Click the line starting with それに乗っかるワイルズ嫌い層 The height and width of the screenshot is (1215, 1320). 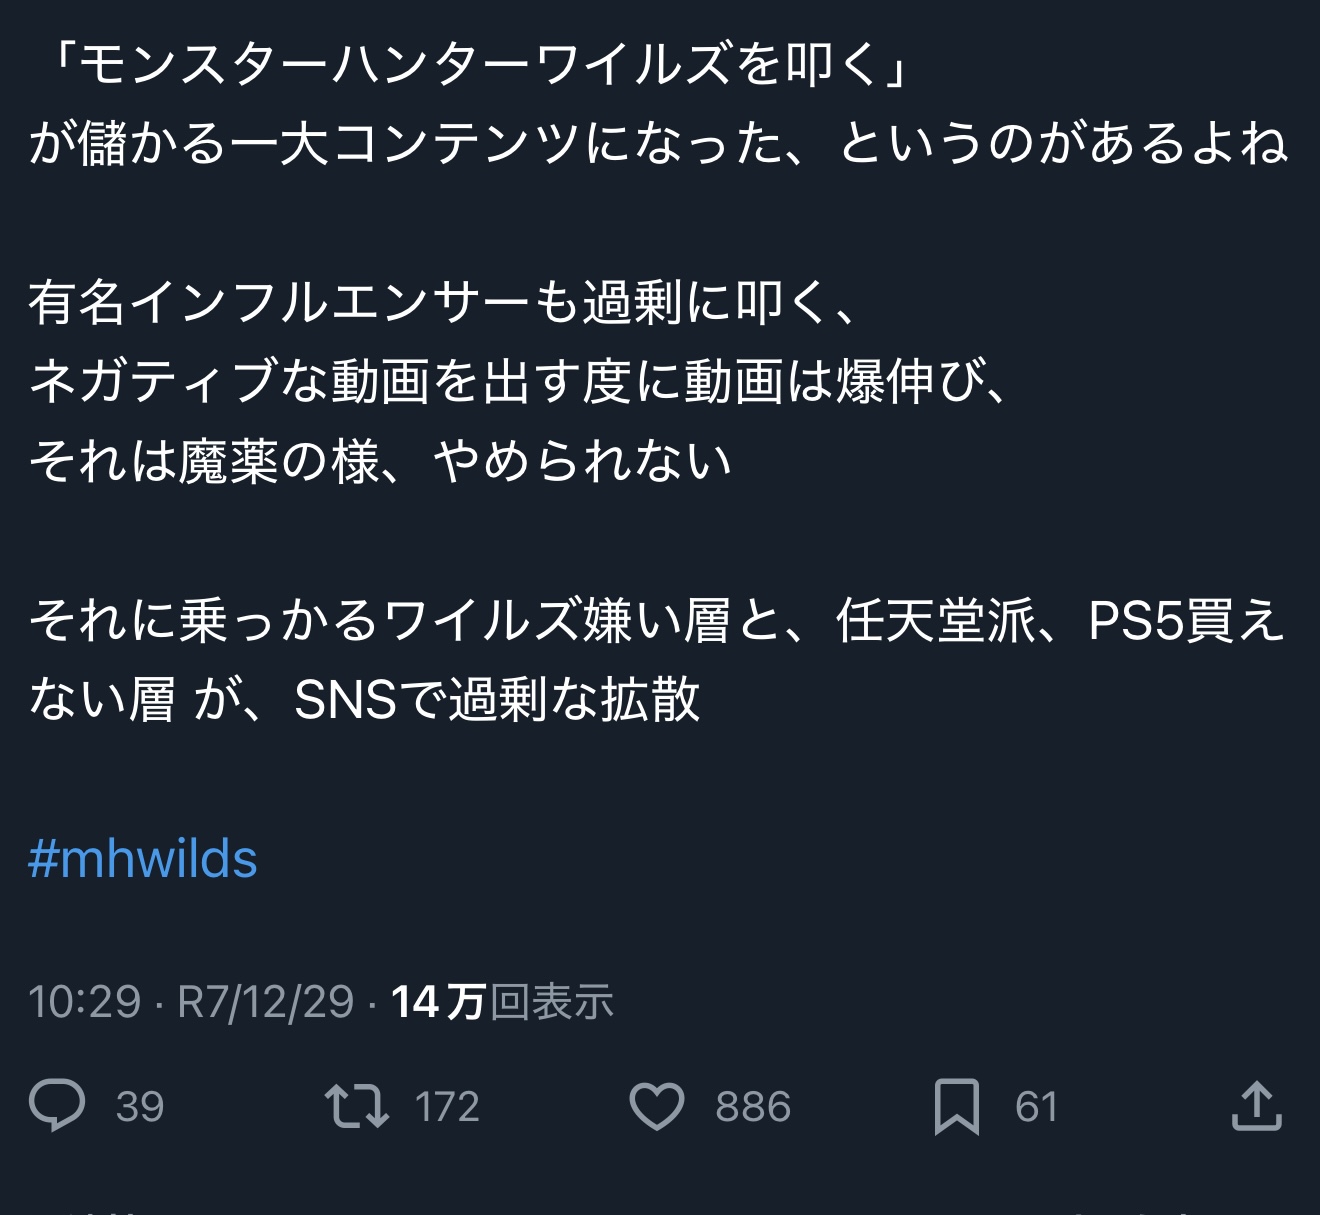(x=656, y=620)
